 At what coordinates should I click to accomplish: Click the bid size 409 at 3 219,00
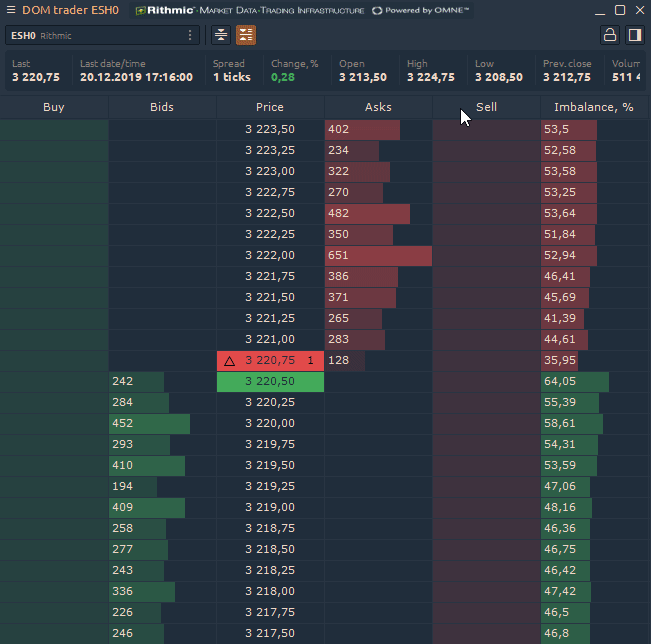[x=162, y=507]
